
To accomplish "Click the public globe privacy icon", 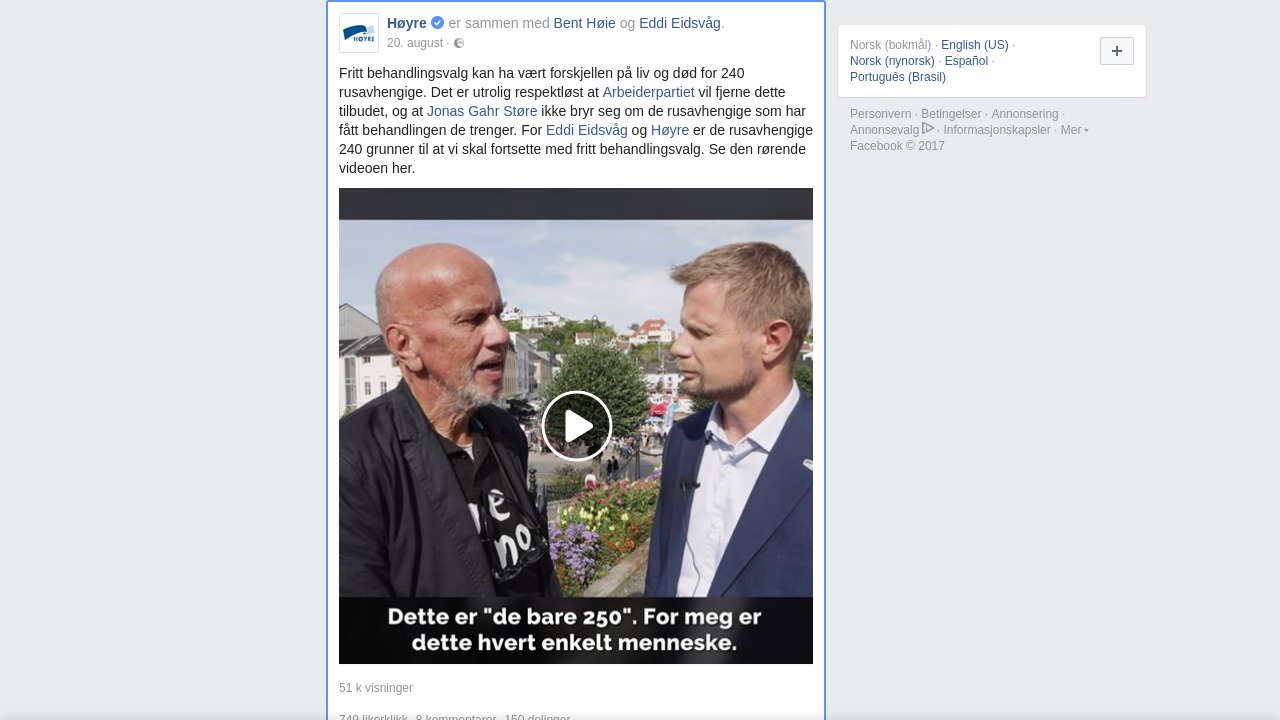I will coord(459,43).
